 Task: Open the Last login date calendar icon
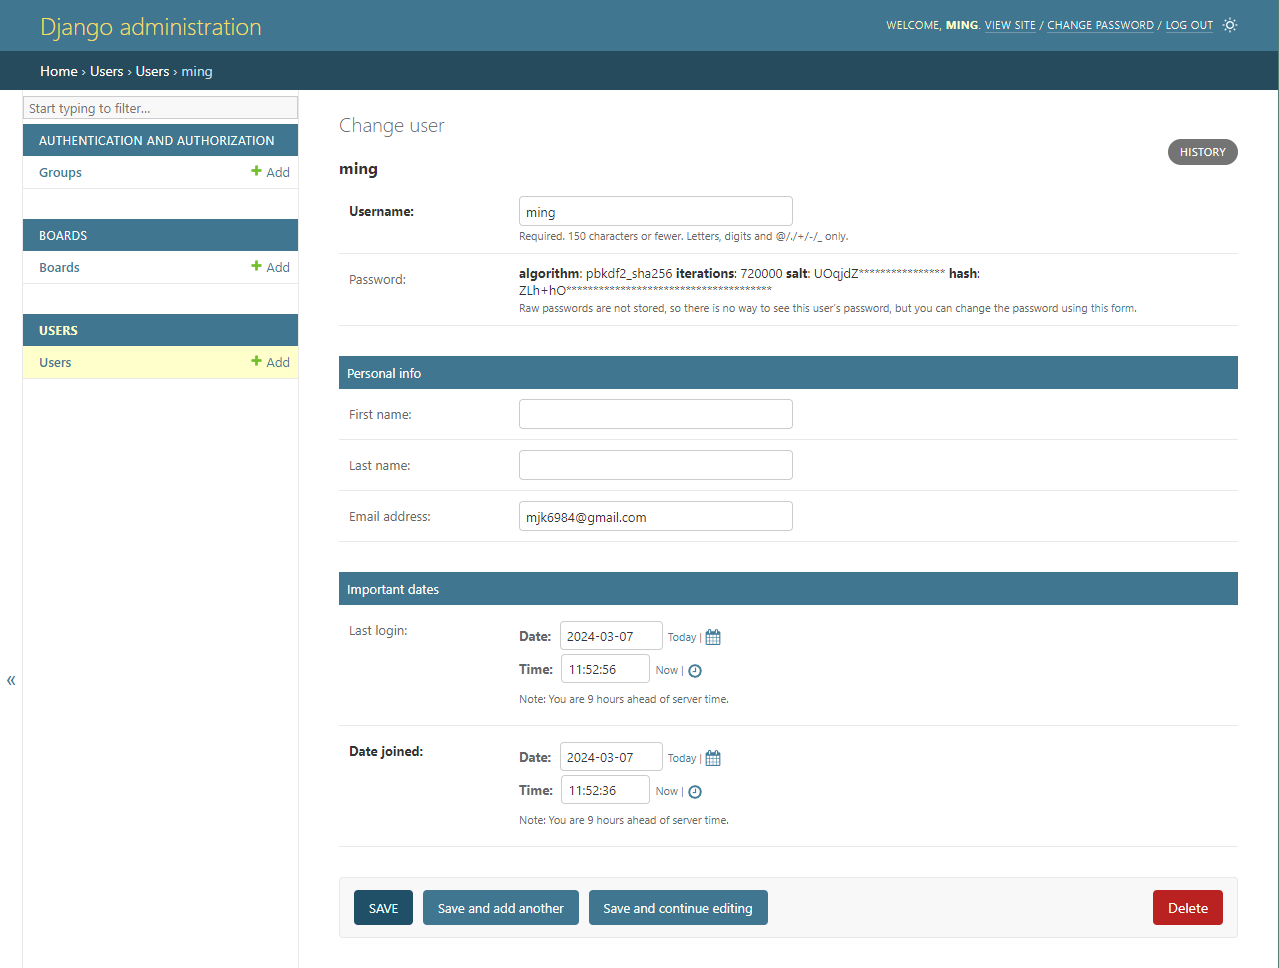pos(713,637)
